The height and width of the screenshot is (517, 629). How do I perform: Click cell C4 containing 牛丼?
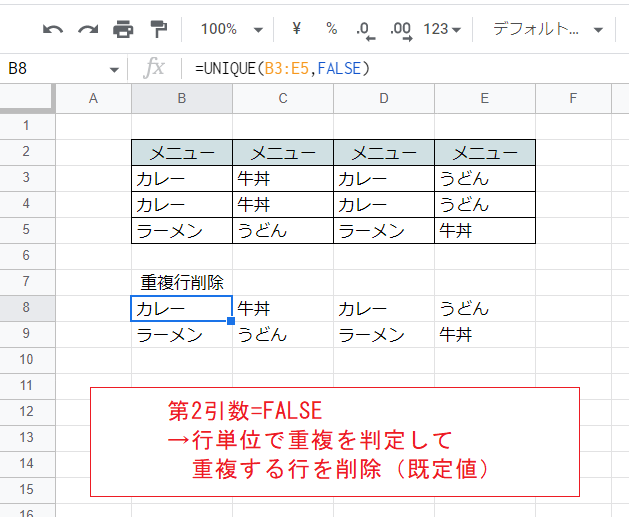click(x=283, y=205)
